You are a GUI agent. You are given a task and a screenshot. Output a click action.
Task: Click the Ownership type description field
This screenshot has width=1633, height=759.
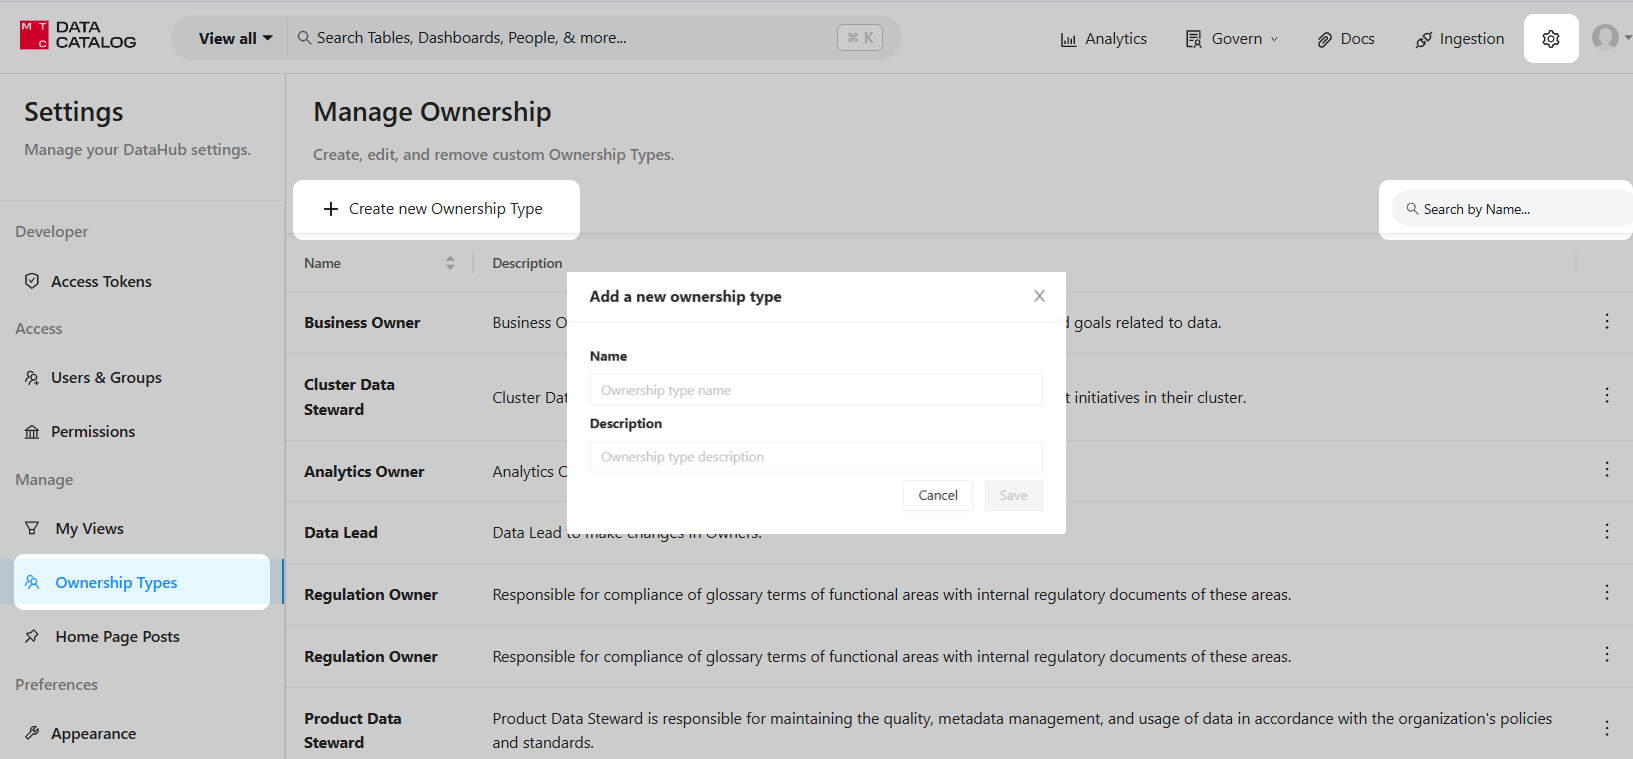[815, 457]
